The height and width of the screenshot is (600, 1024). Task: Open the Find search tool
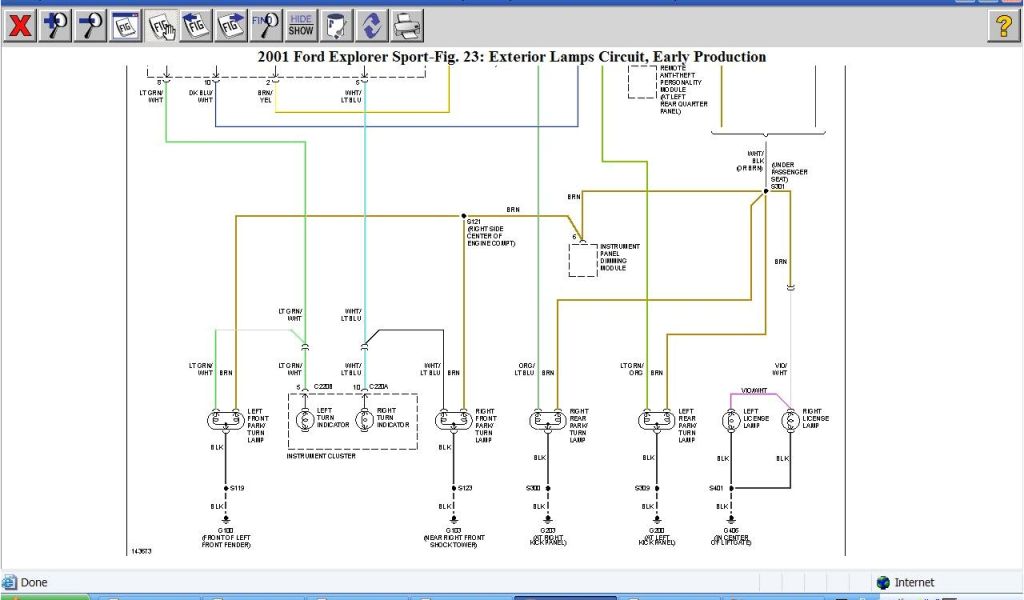pyautogui.click(x=265, y=25)
